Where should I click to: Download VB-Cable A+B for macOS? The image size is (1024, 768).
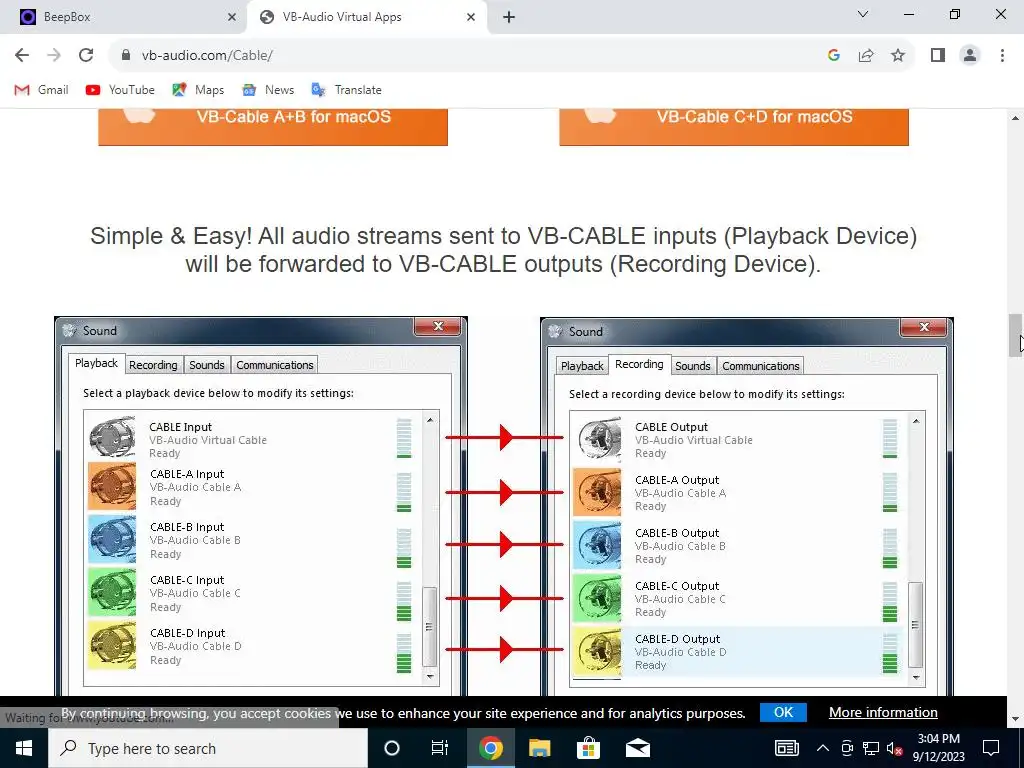point(273,127)
